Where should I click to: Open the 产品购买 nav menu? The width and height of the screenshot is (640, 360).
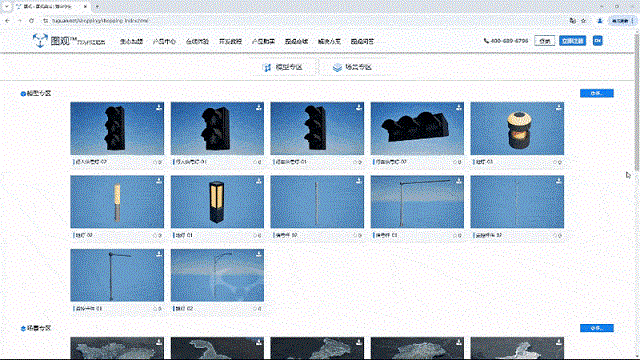click(263, 41)
